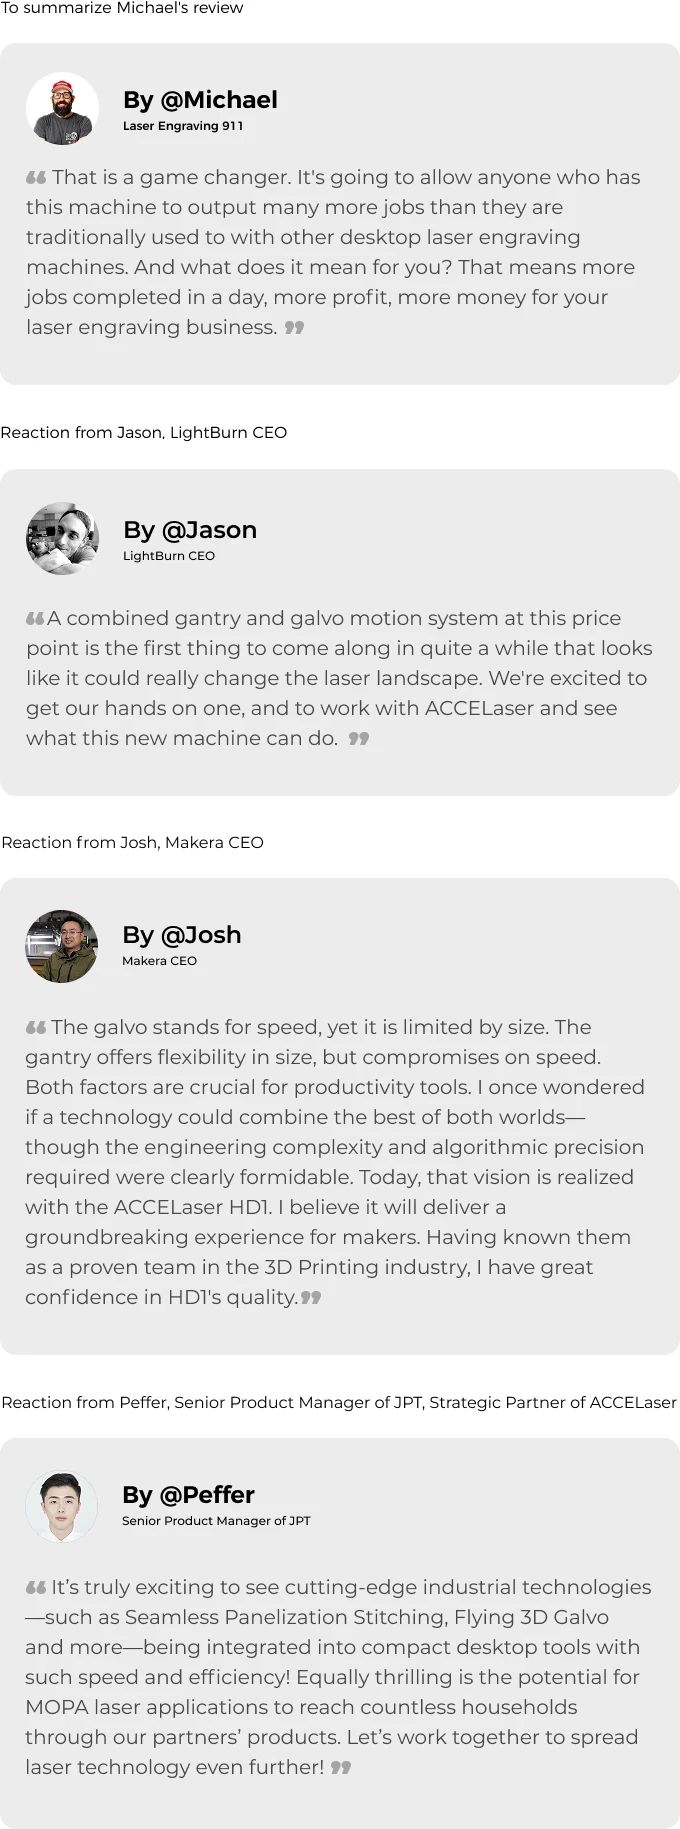Click the closing quote icon in Jason's review
Viewport: 680px width, 1829px height.
pos(359,739)
